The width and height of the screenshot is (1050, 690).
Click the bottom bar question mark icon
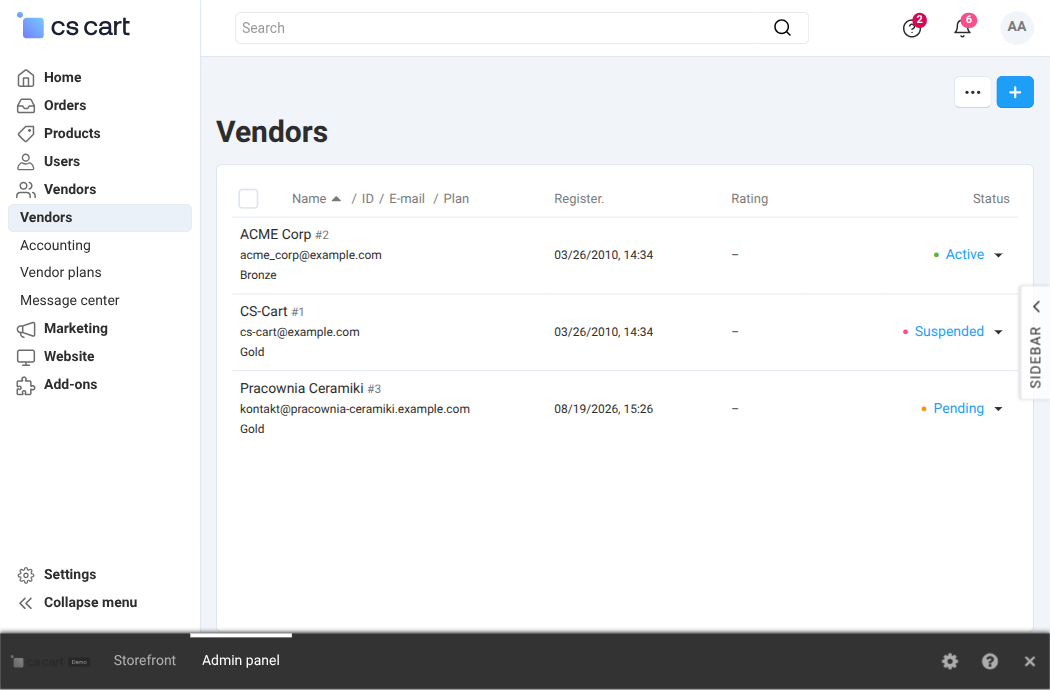990,661
